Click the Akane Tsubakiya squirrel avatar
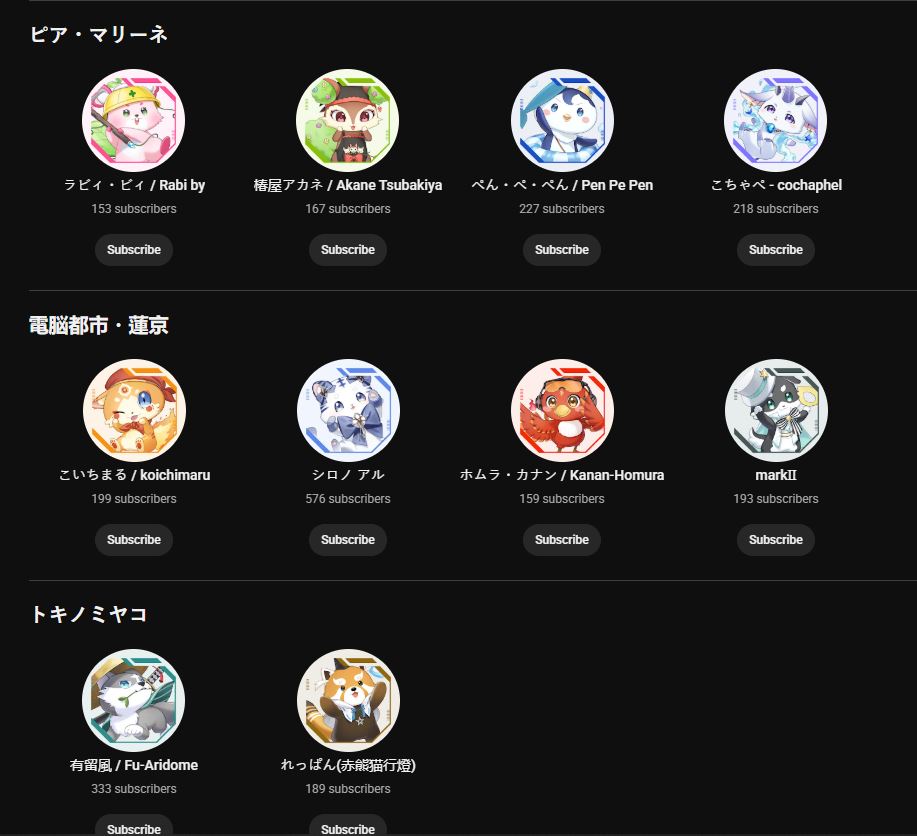This screenshot has height=836, width=917. (x=347, y=121)
